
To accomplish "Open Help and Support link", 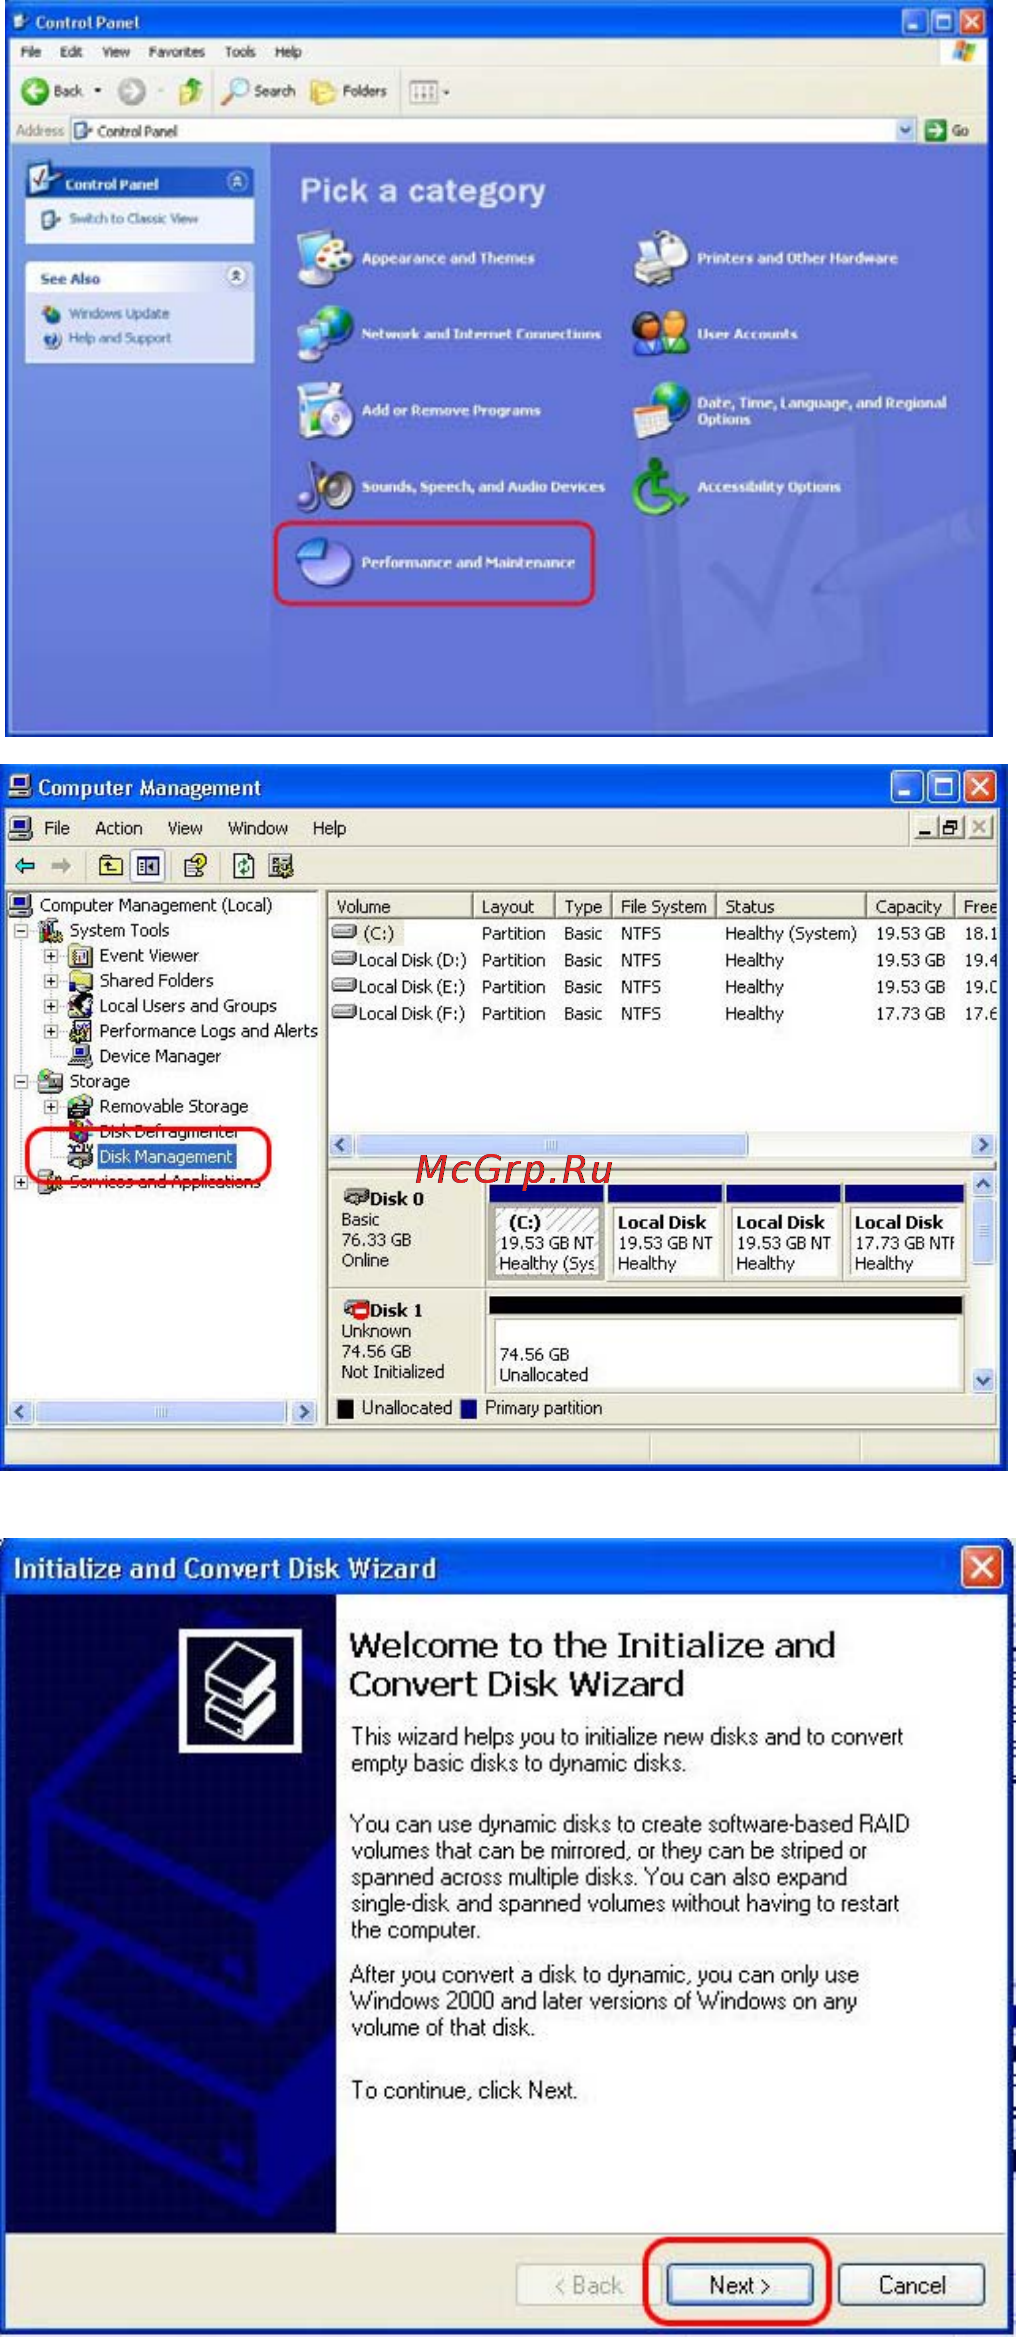I will (120, 338).
